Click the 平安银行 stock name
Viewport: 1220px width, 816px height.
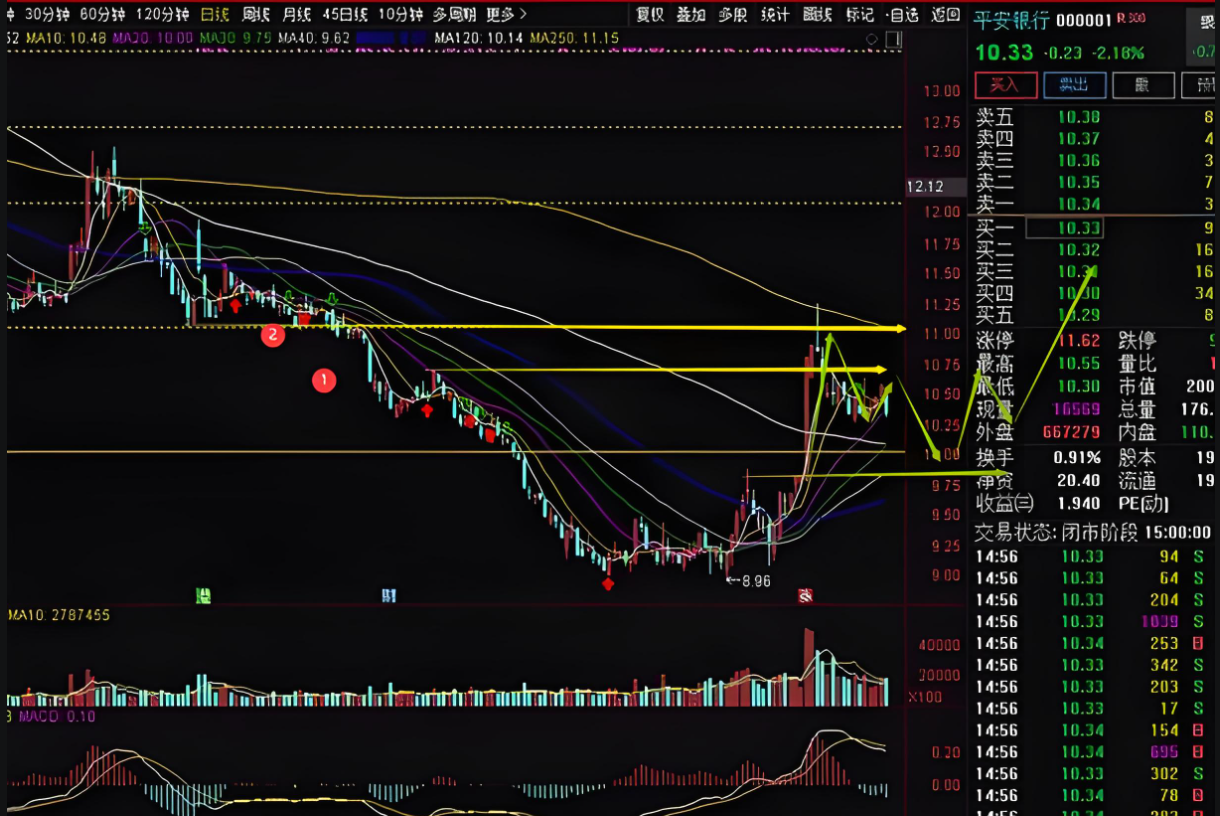(x=1012, y=21)
